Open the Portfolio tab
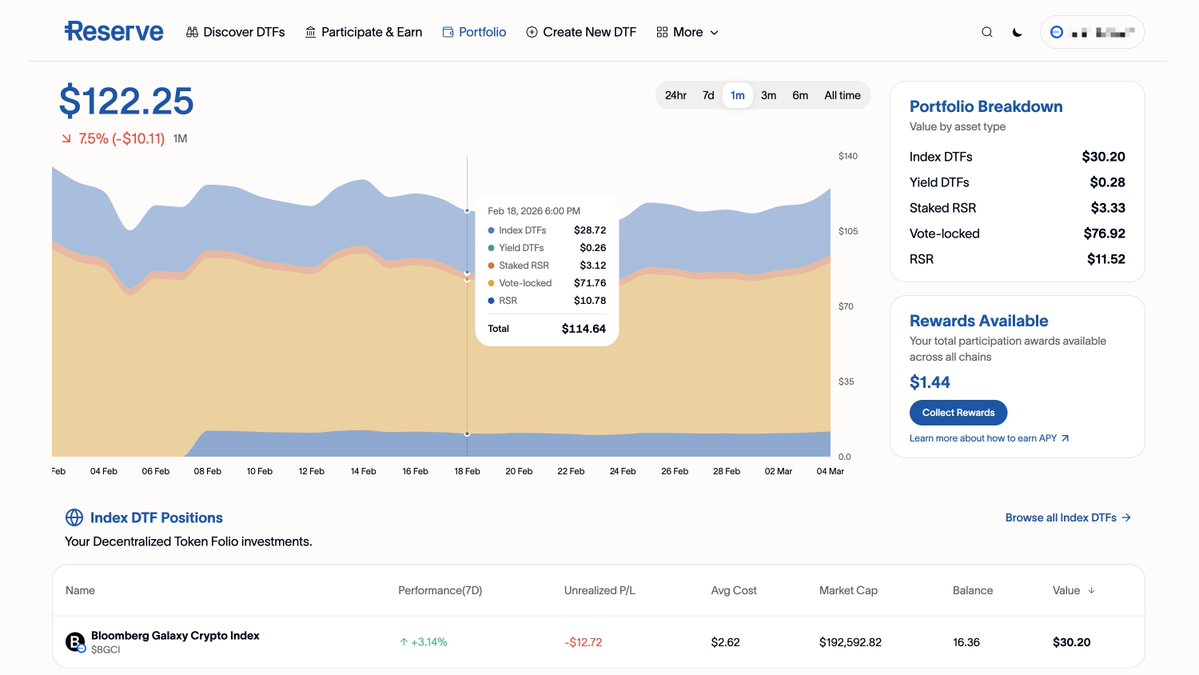 click(x=474, y=32)
